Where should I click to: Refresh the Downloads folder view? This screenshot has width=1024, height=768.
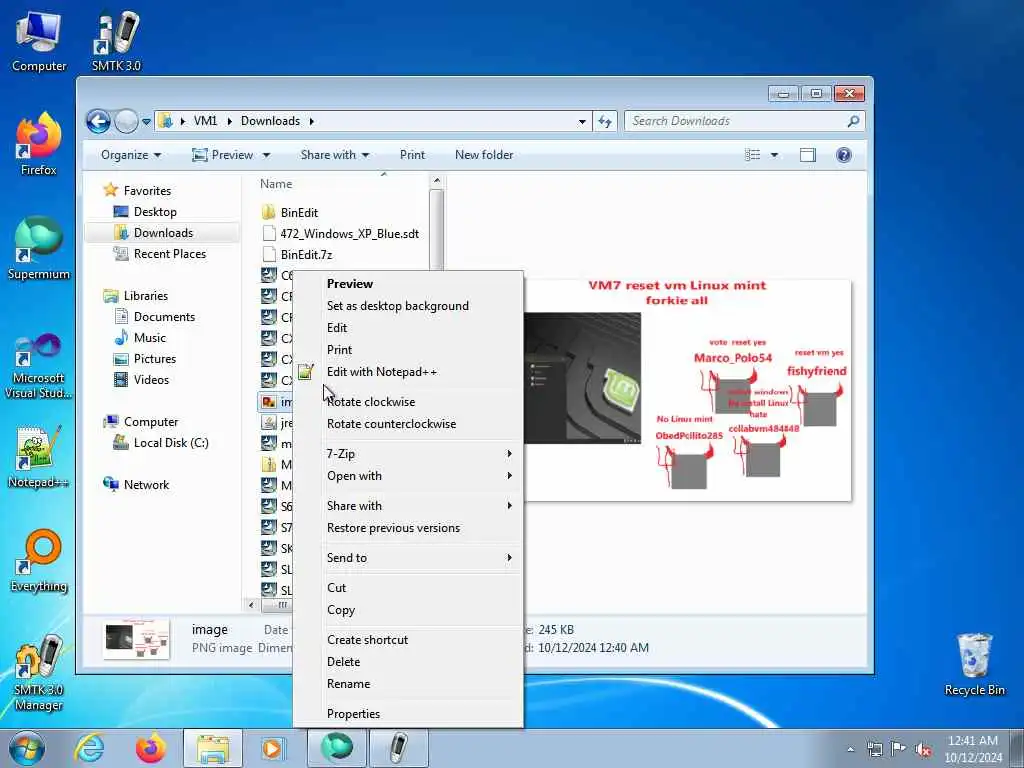[x=605, y=121]
